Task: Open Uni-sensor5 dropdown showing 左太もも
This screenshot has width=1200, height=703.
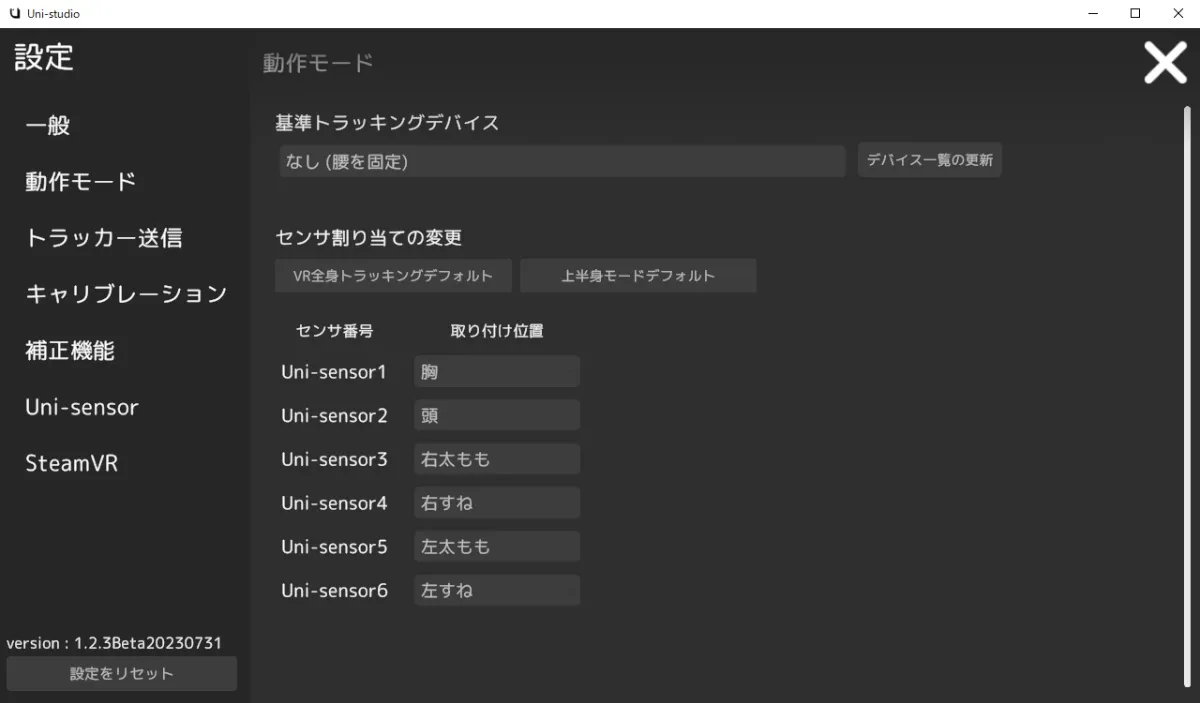Action: (497, 546)
